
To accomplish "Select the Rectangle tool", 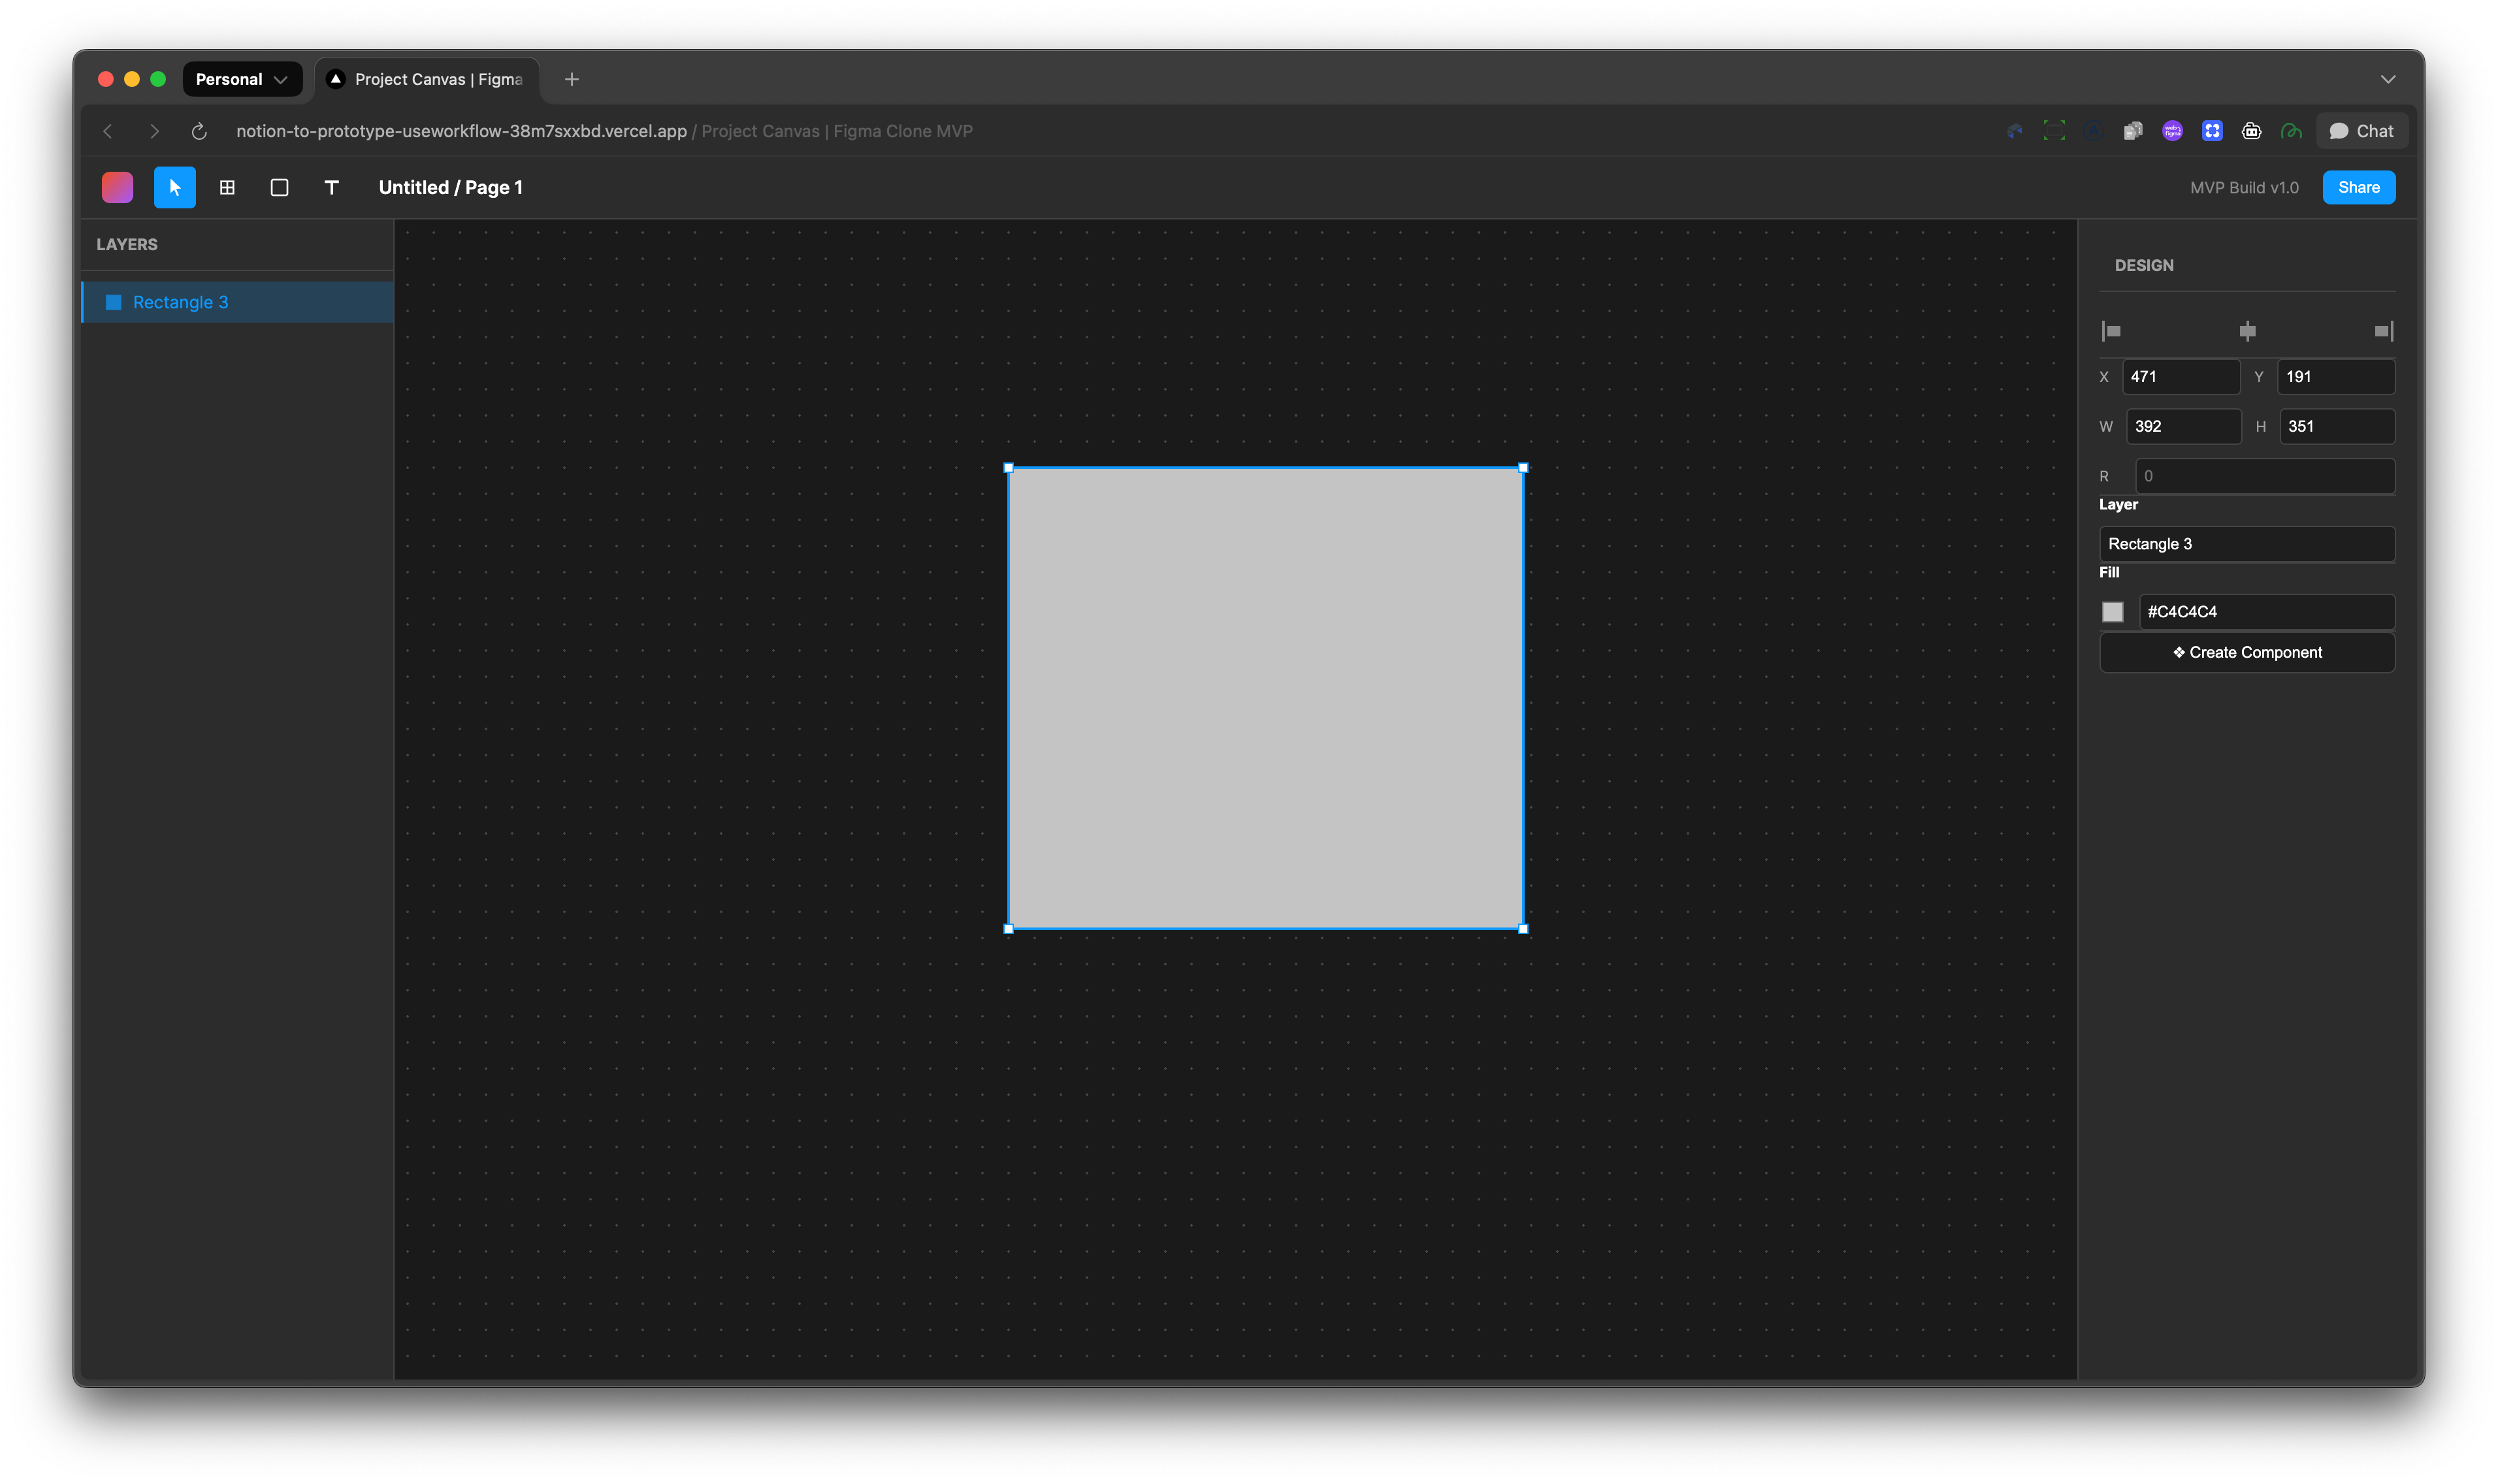I will (x=279, y=187).
